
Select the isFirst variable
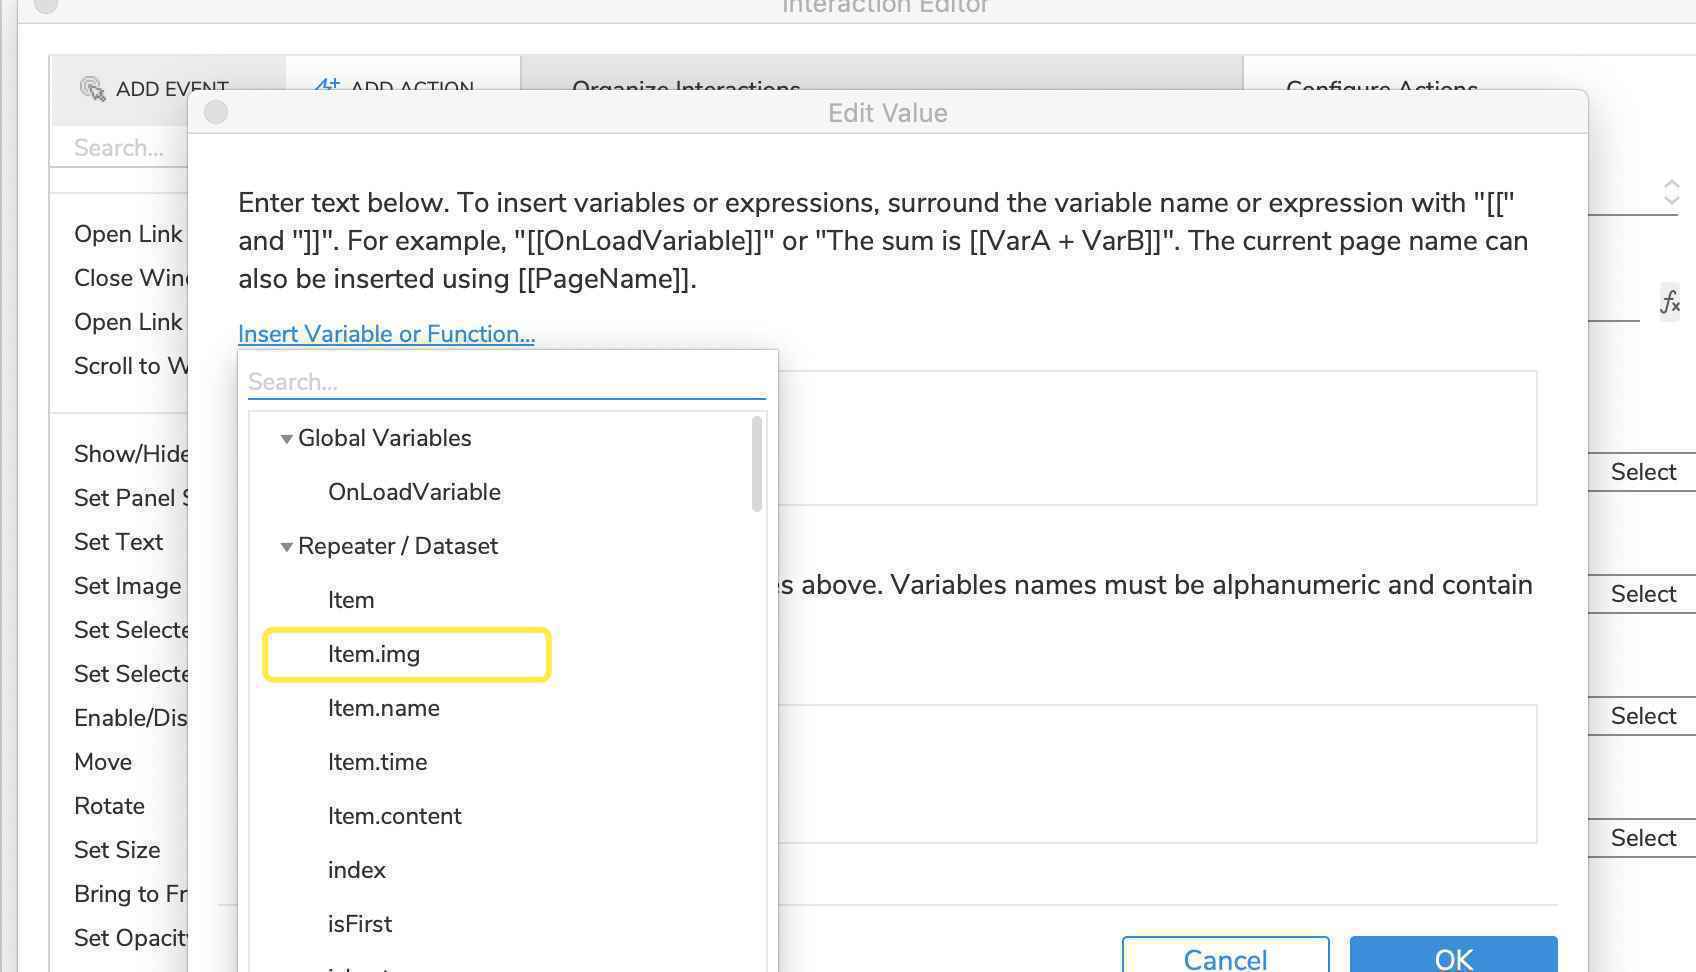[x=360, y=924]
